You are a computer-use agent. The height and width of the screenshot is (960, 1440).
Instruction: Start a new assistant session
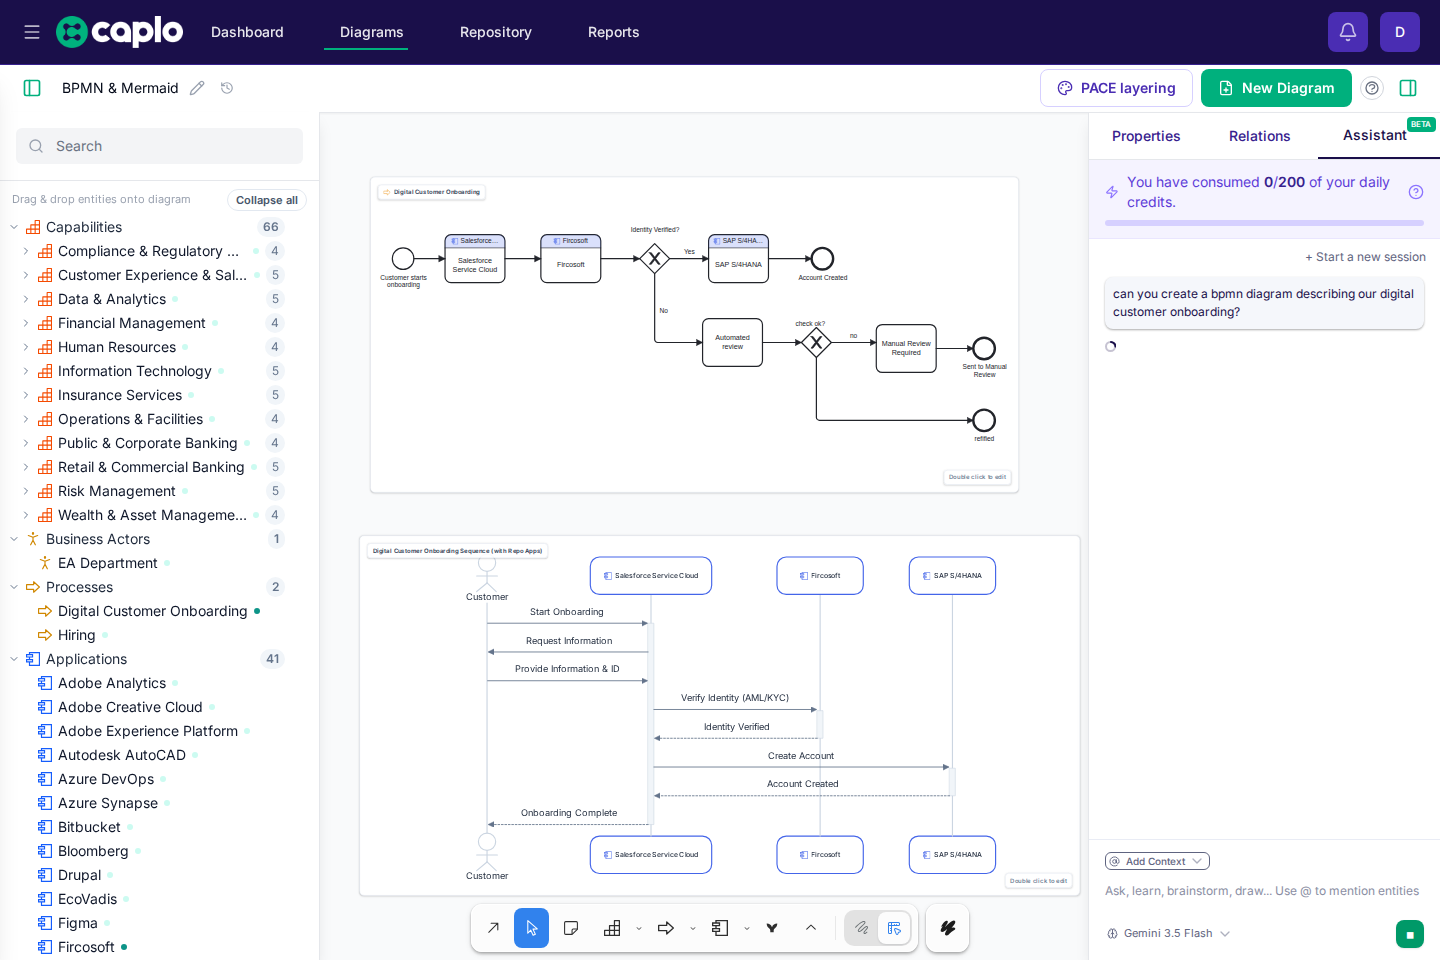coord(1365,257)
